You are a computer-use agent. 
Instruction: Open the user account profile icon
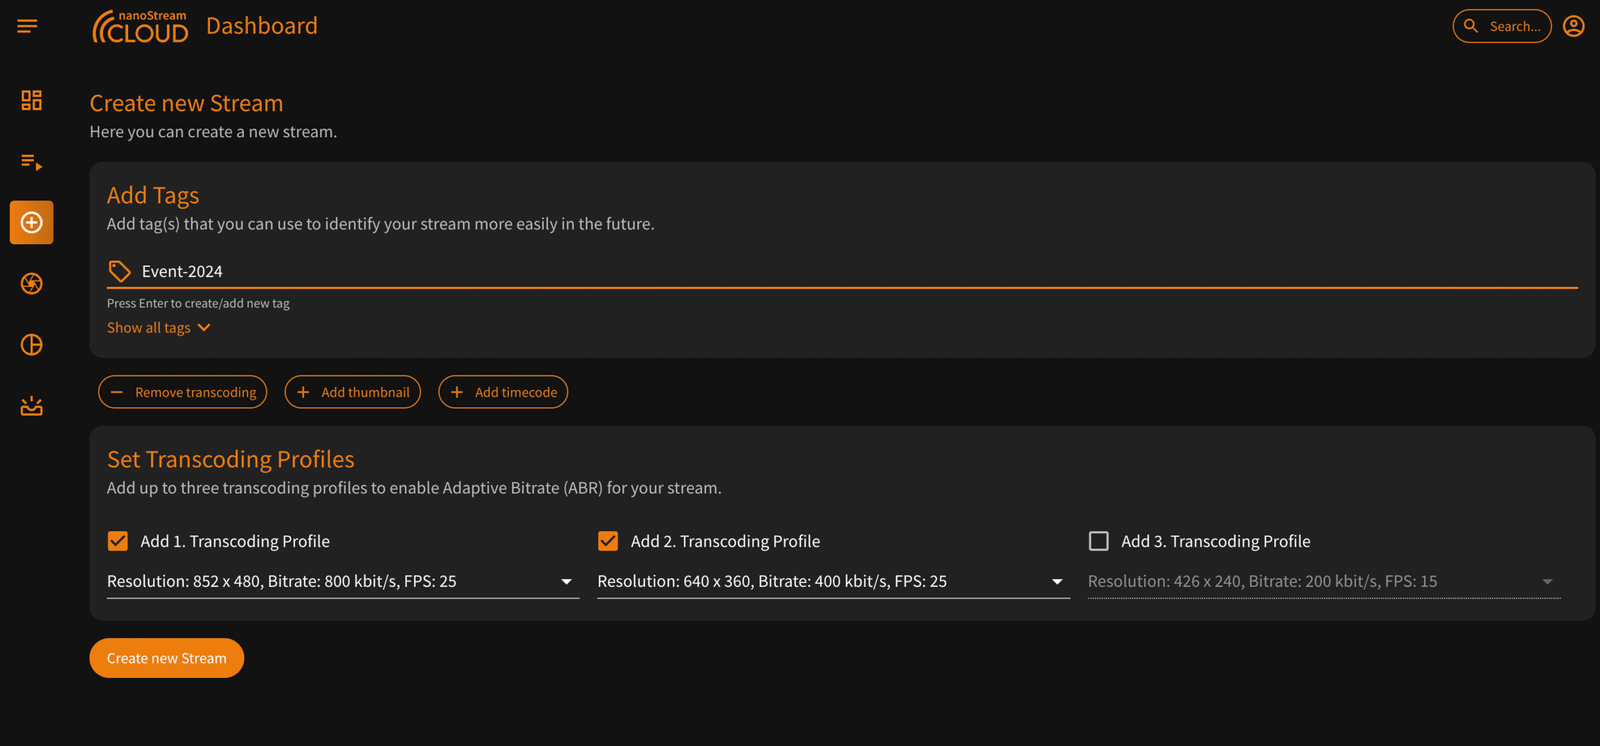[x=1573, y=26]
